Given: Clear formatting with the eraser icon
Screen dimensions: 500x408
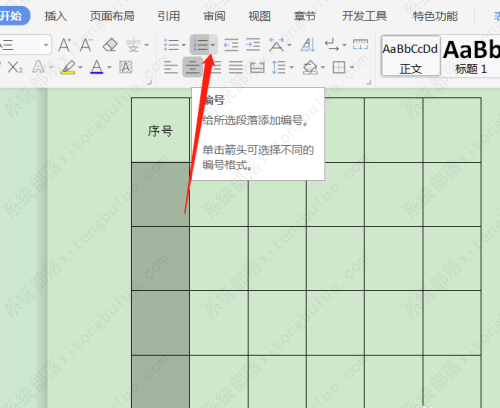Looking at the screenshot, I should pyautogui.click(x=110, y=45).
